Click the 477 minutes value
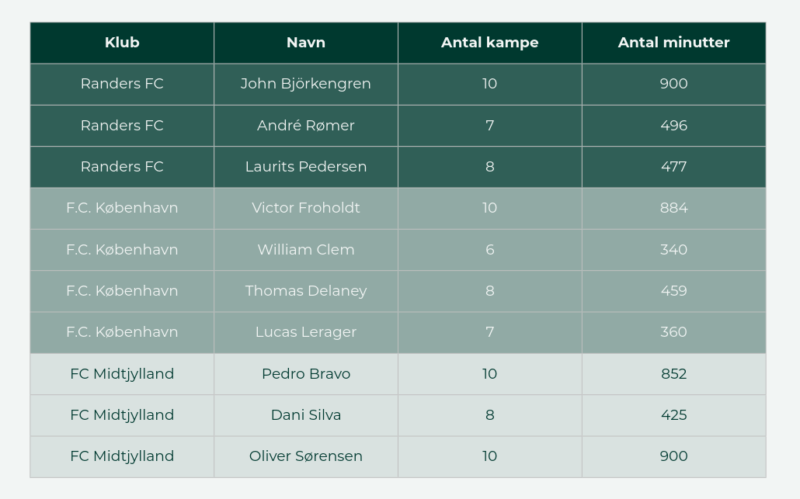 (674, 167)
